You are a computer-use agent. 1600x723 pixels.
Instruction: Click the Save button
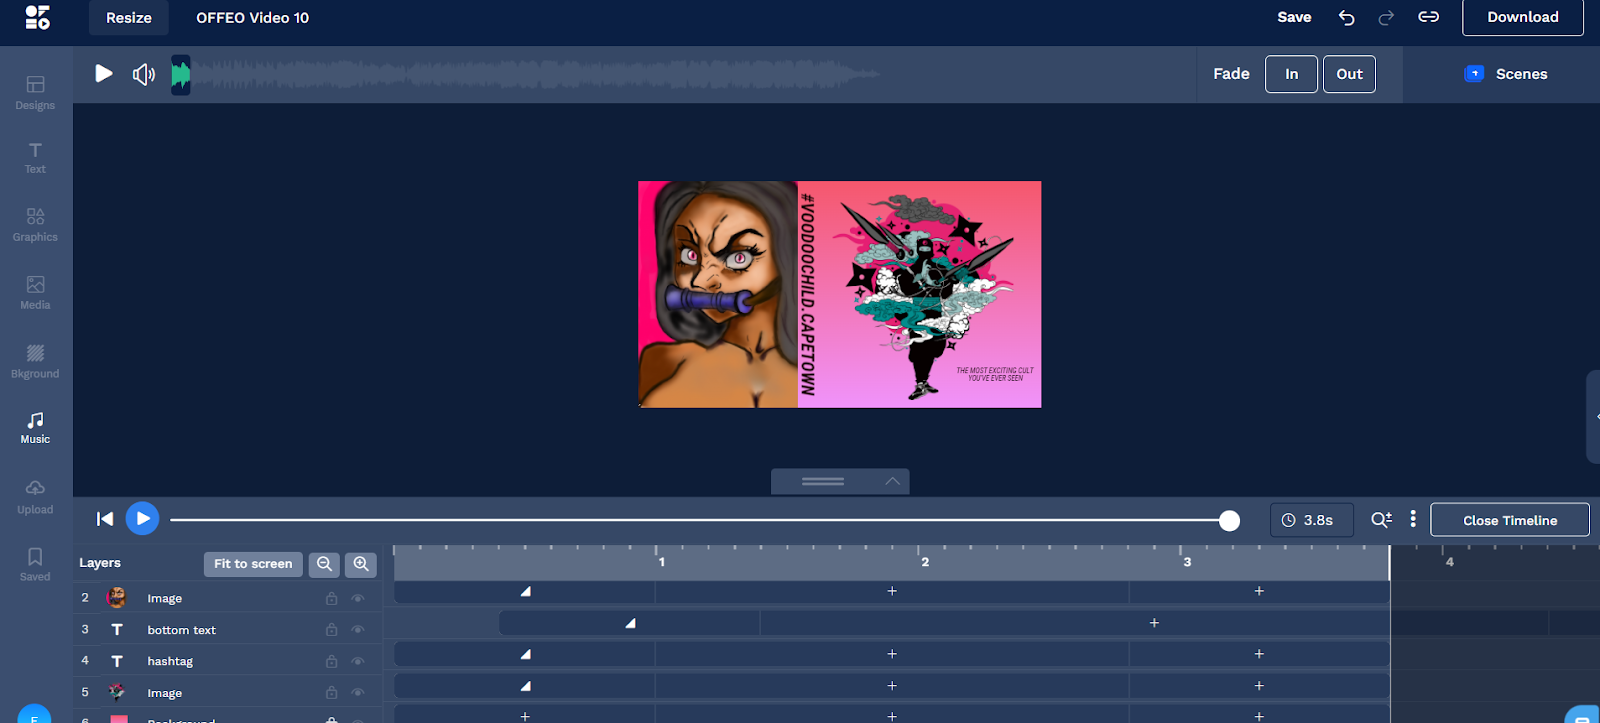(1294, 17)
